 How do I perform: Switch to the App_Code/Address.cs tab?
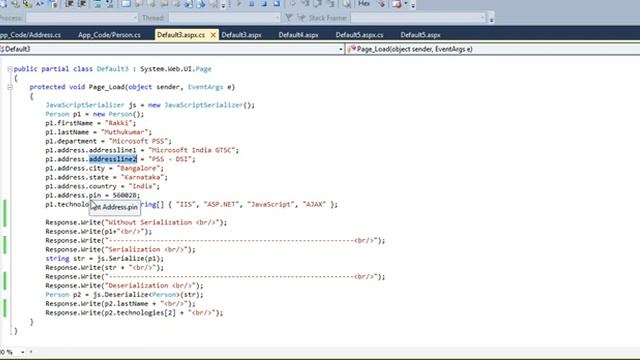(29, 35)
